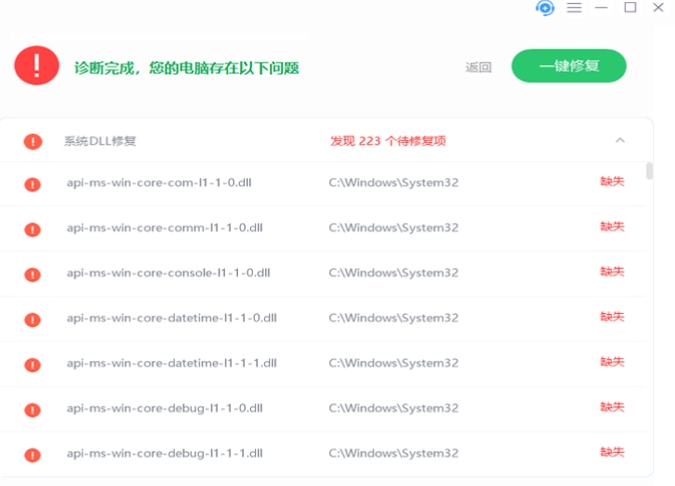Click 缺失 status for api-ms-win-core-debug-l1-1-1.dll
Image resolution: width=675 pixels, height=486 pixels.
pyautogui.click(x=612, y=453)
